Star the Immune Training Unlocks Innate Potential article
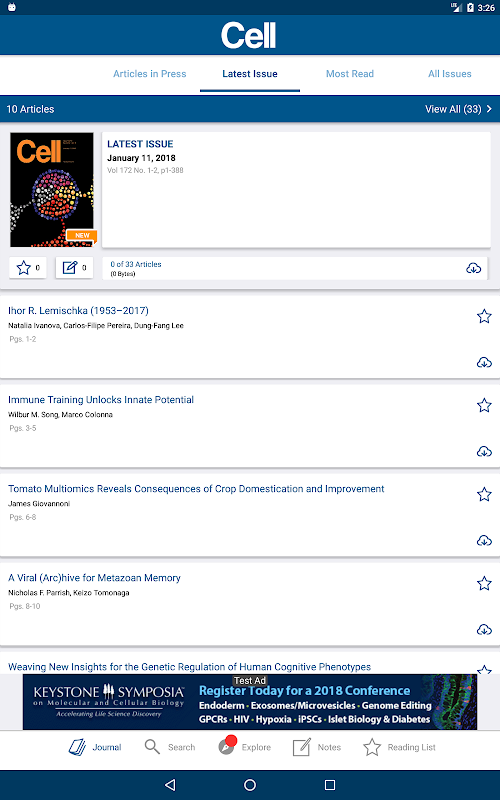 point(484,406)
